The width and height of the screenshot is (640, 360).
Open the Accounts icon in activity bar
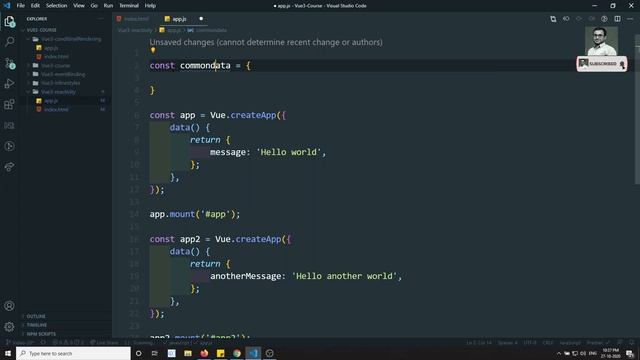point(9,306)
